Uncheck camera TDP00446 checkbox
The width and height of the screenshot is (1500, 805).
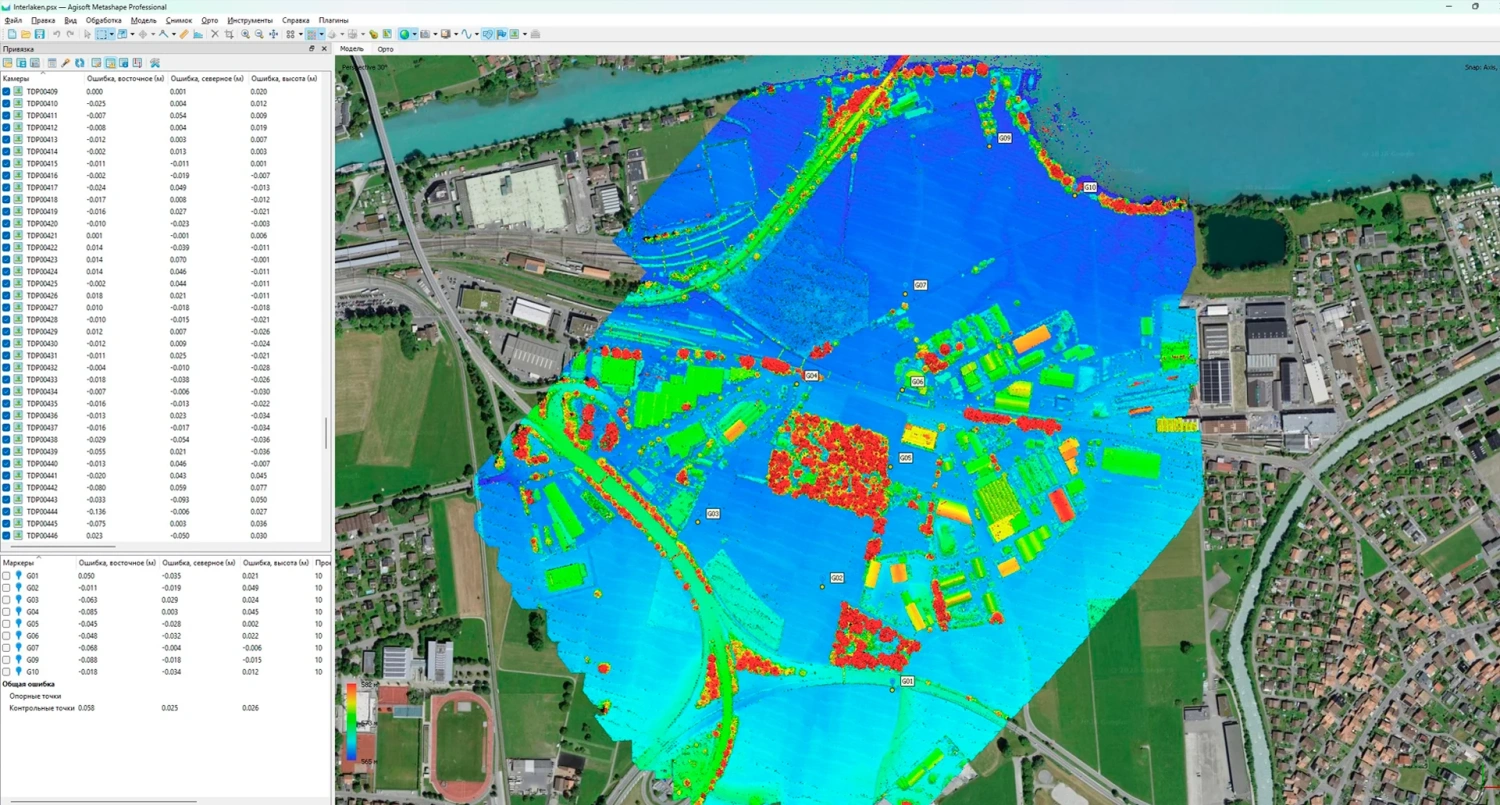pyautogui.click(x=6, y=536)
